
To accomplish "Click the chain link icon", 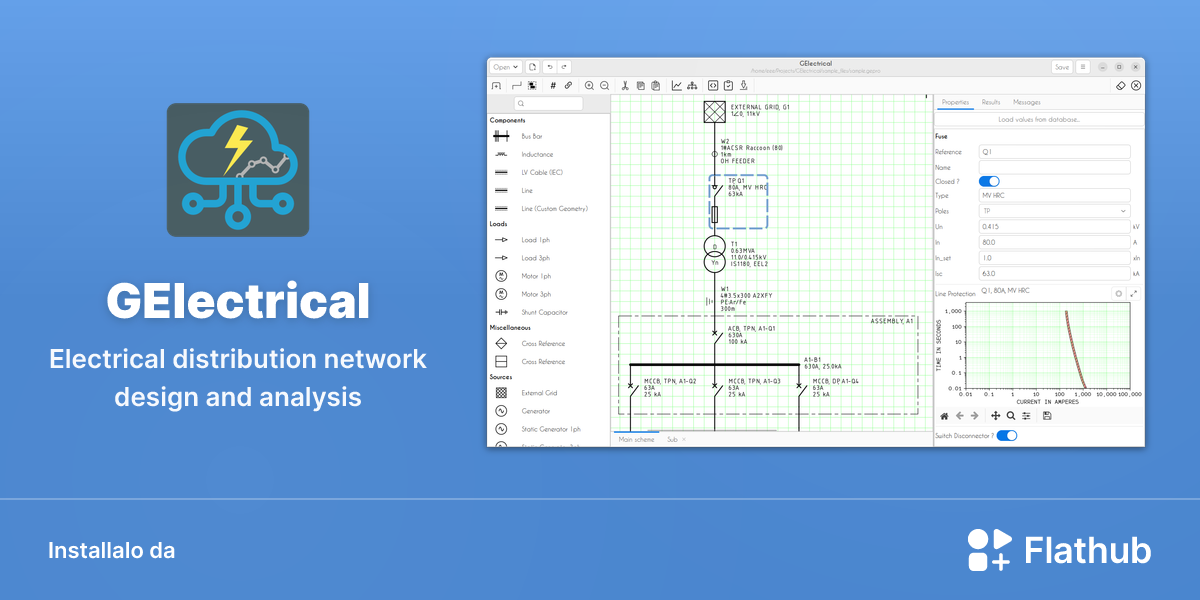I will [x=568, y=86].
